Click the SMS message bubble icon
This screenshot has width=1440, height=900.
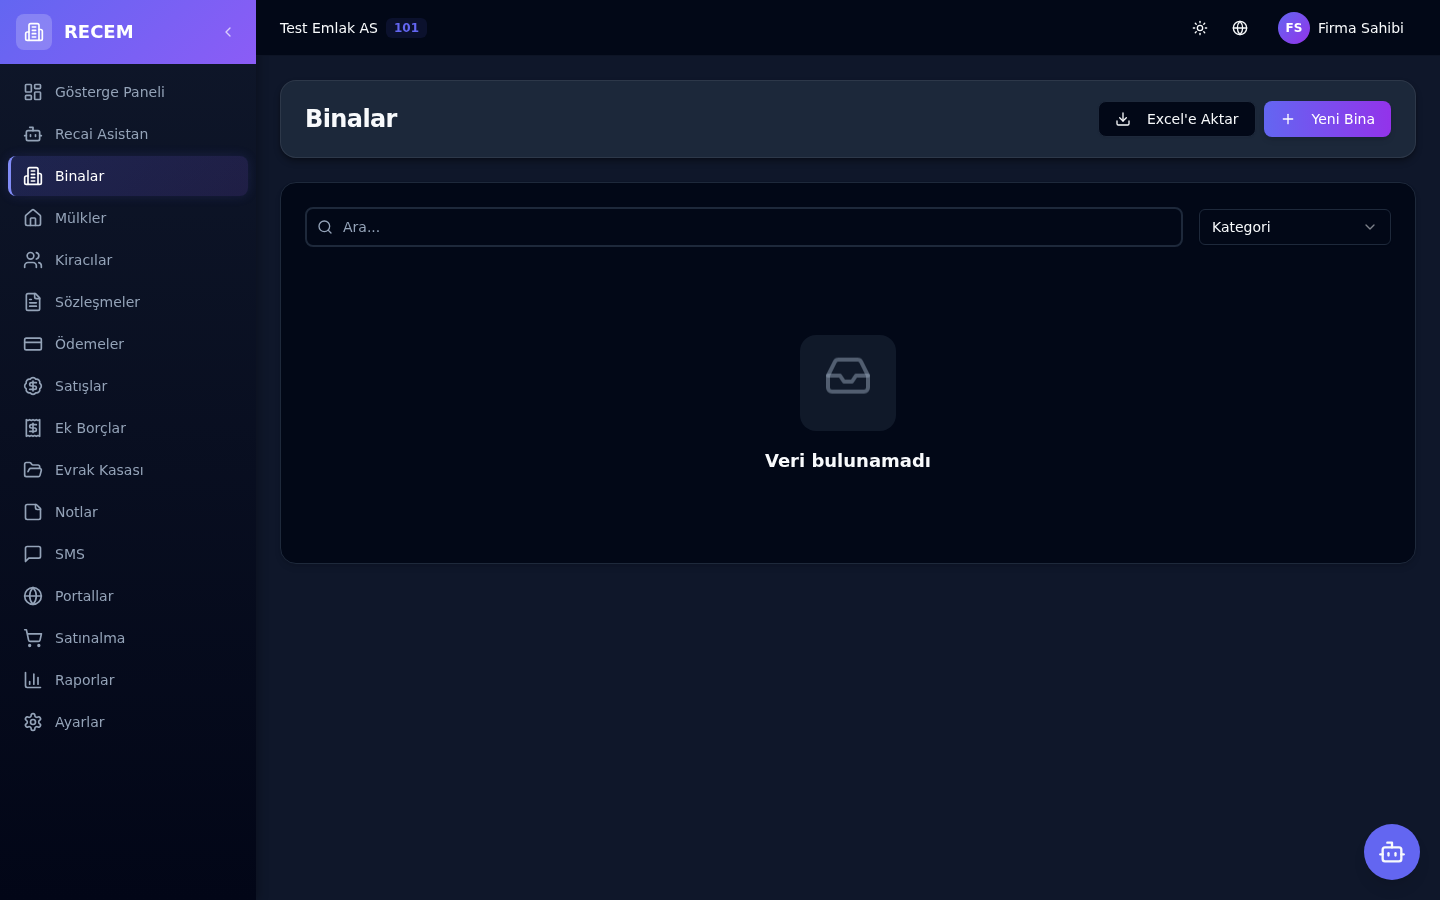coord(33,554)
